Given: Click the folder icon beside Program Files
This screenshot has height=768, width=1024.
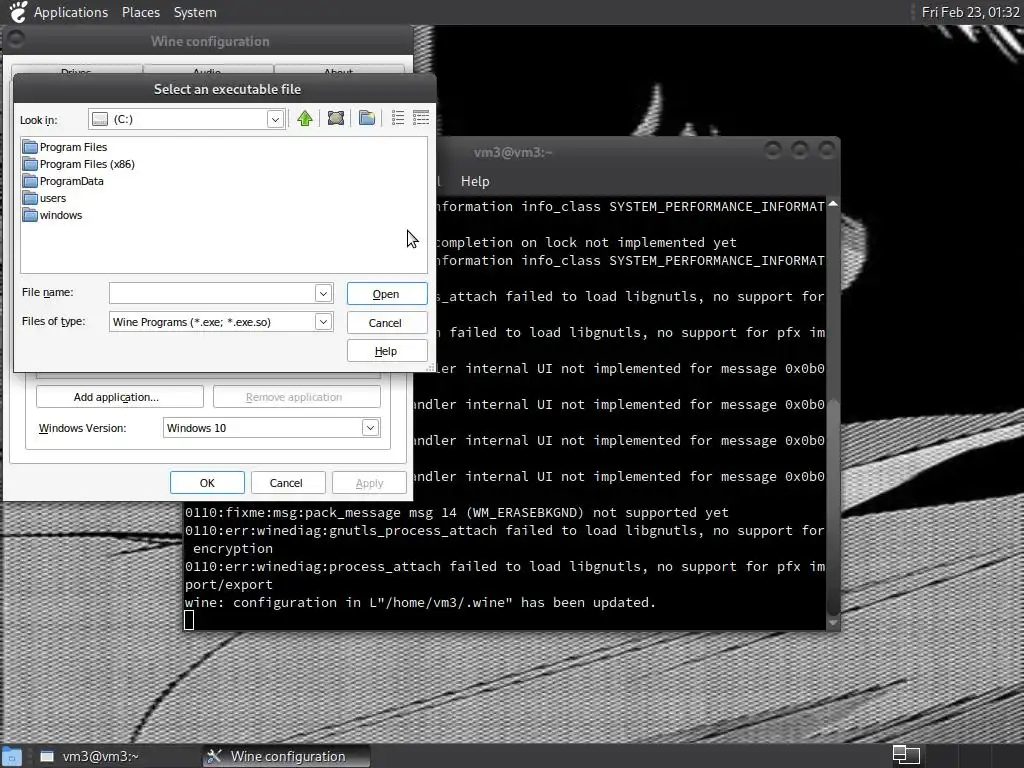Looking at the screenshot, I should point(30,147).
